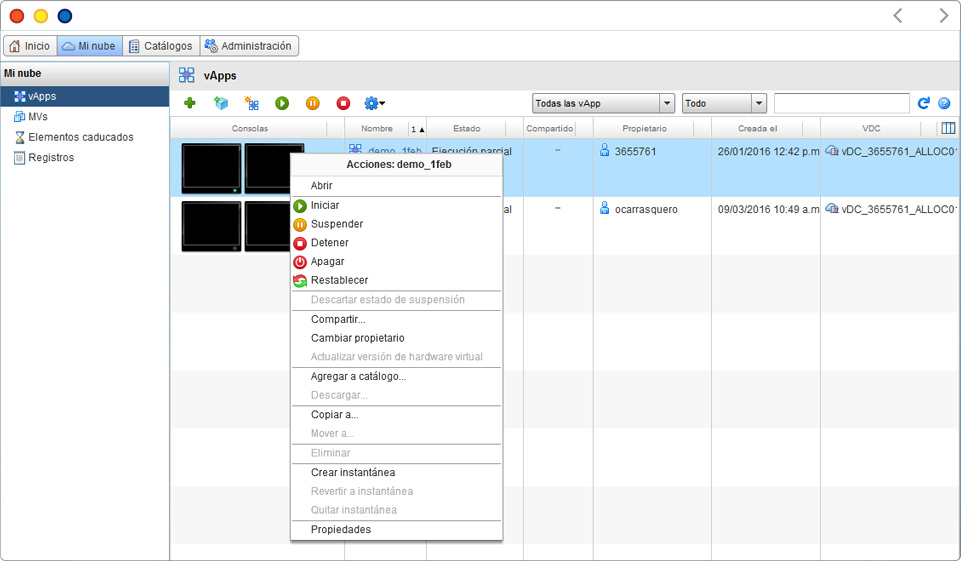Switch to the Administración tab
961x561 pixels.
(x=249, y=46)
